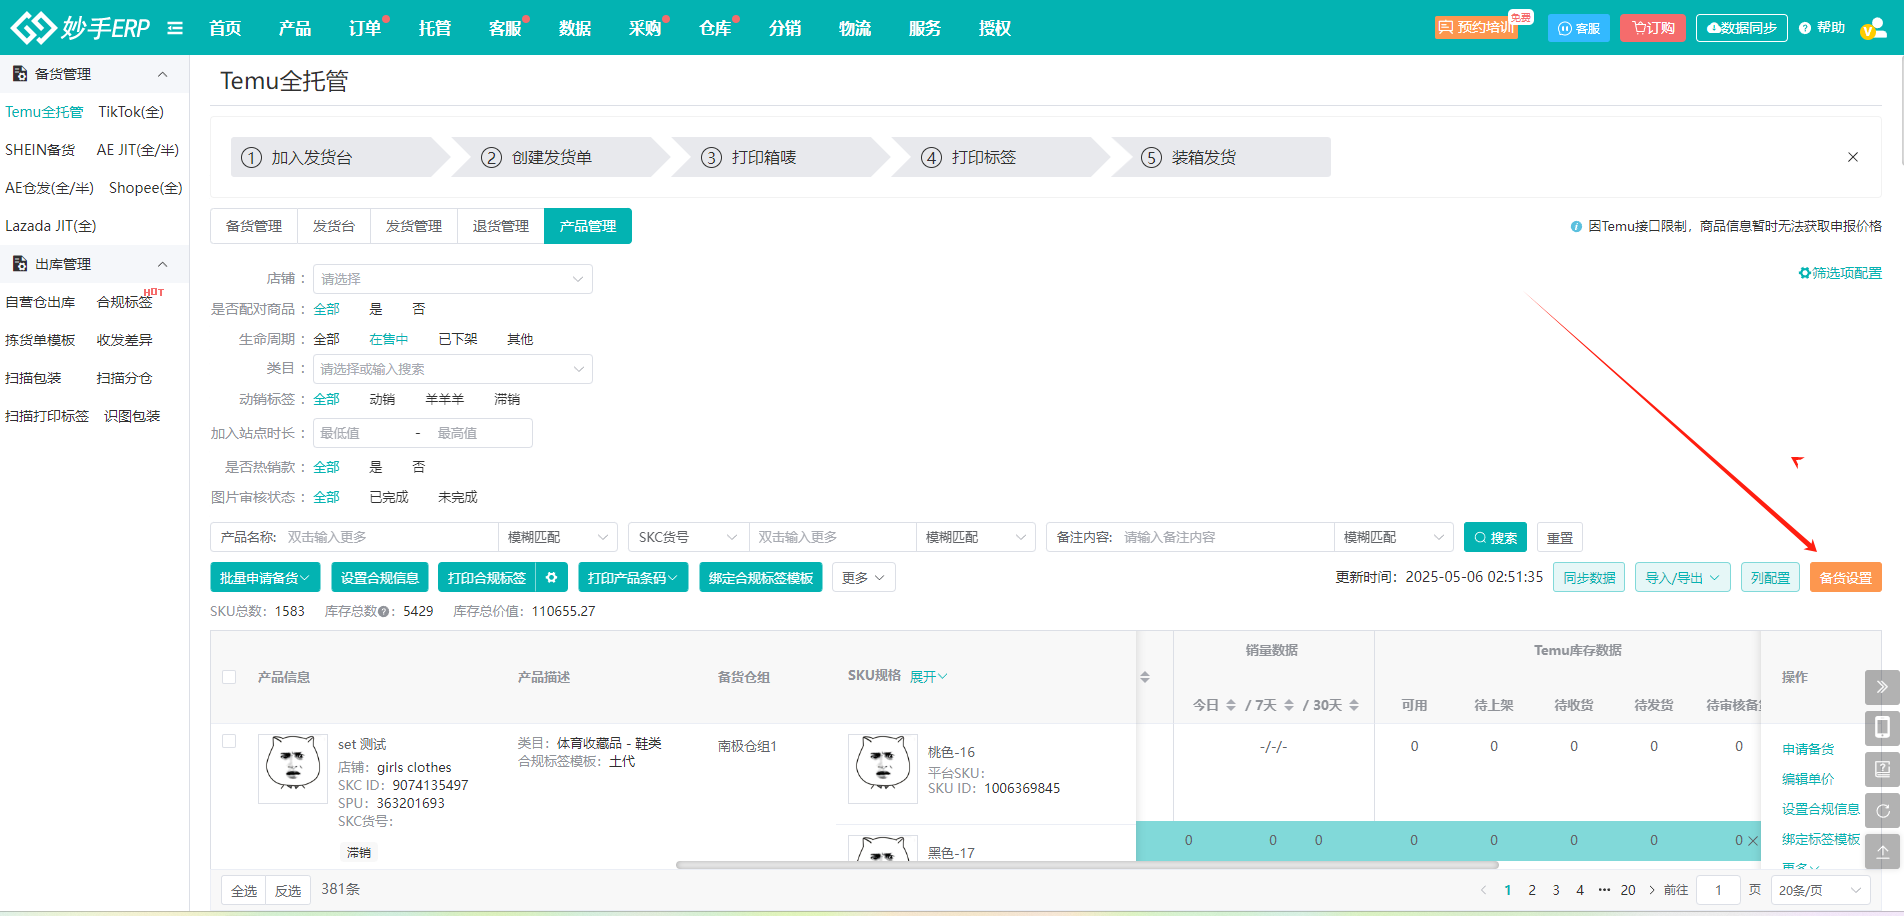The image size is (1904, 916).
Task: Click the 数据同步 cloud sync button
Action: [1741, 28]
